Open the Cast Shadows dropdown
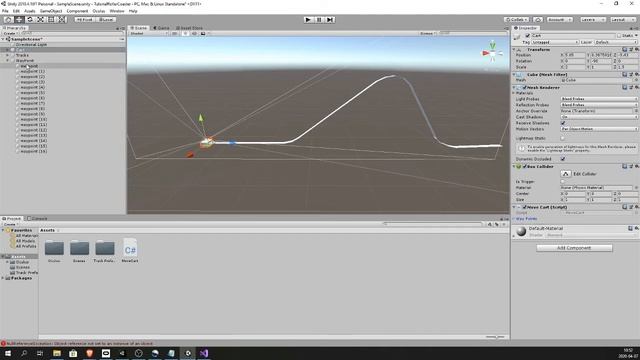 click(x=599, y=117)
